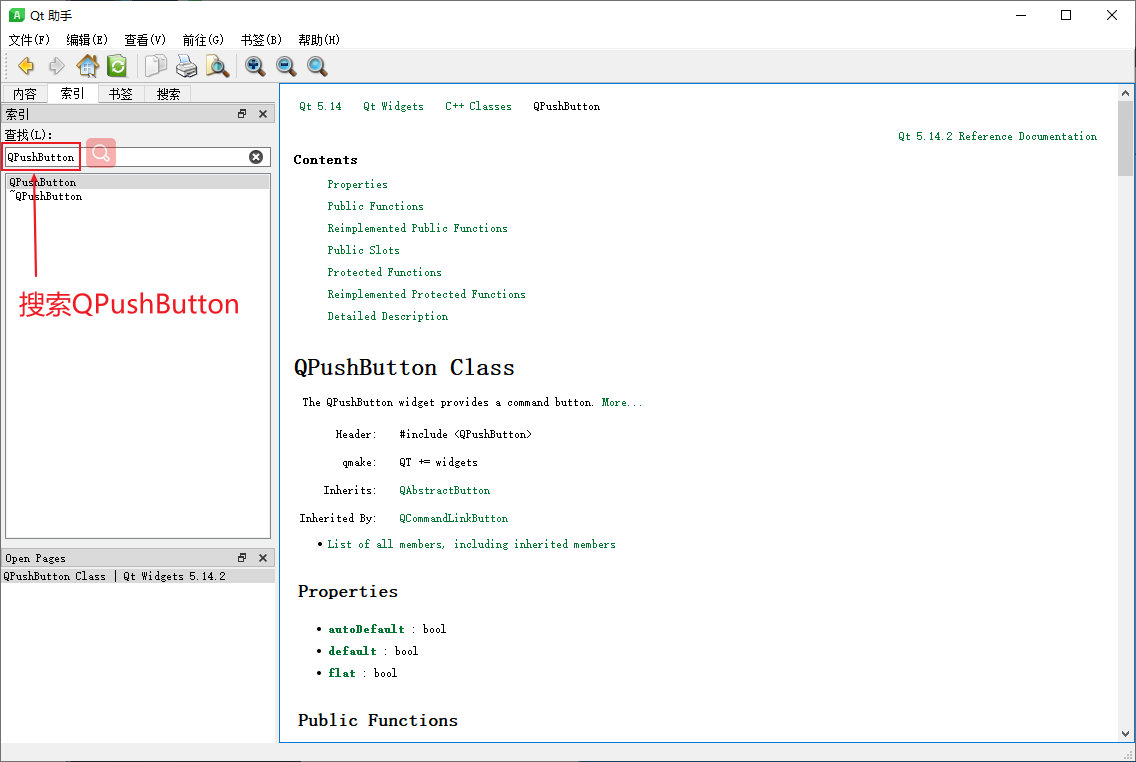Reset zoom to normal size
The image size is (1136, 762).
pos(317,67)
